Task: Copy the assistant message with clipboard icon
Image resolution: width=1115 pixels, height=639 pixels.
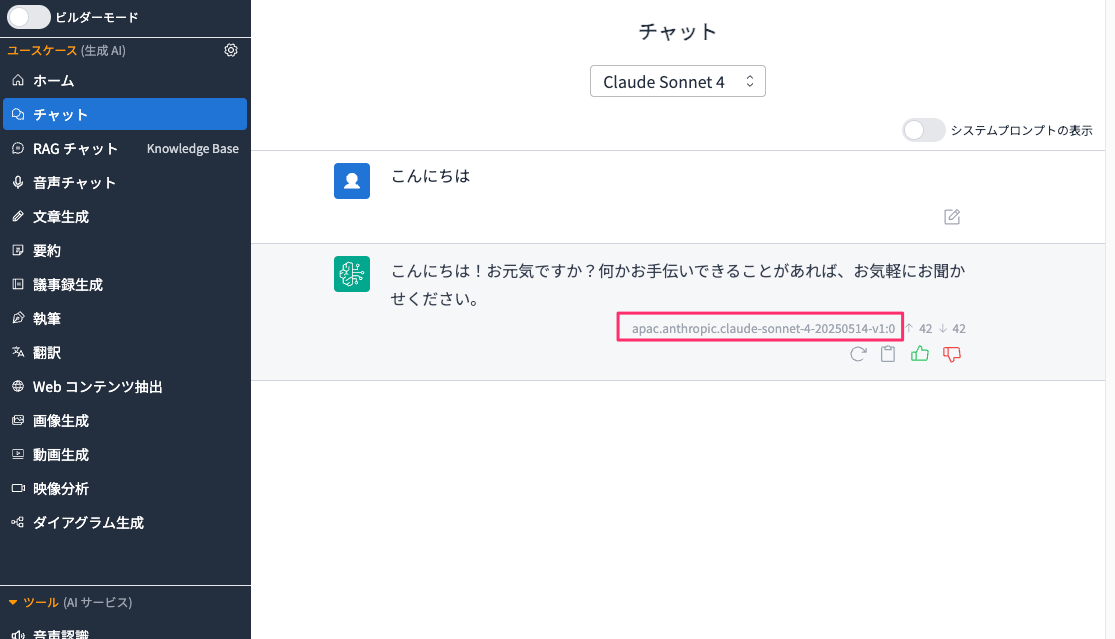Action: pos(887,354)
